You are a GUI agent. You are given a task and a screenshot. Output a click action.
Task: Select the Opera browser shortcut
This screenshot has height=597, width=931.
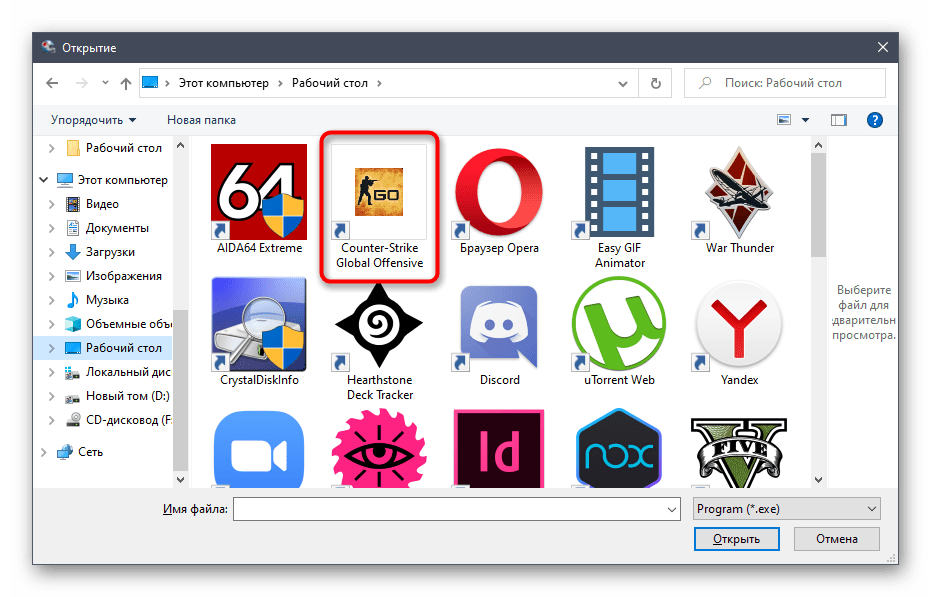(x=499, y=192)
